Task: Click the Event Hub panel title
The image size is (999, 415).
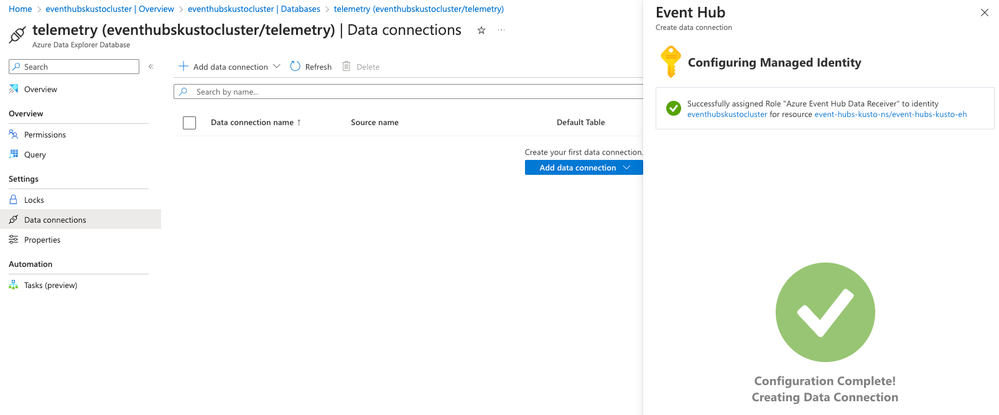Action: click(690, 12)
